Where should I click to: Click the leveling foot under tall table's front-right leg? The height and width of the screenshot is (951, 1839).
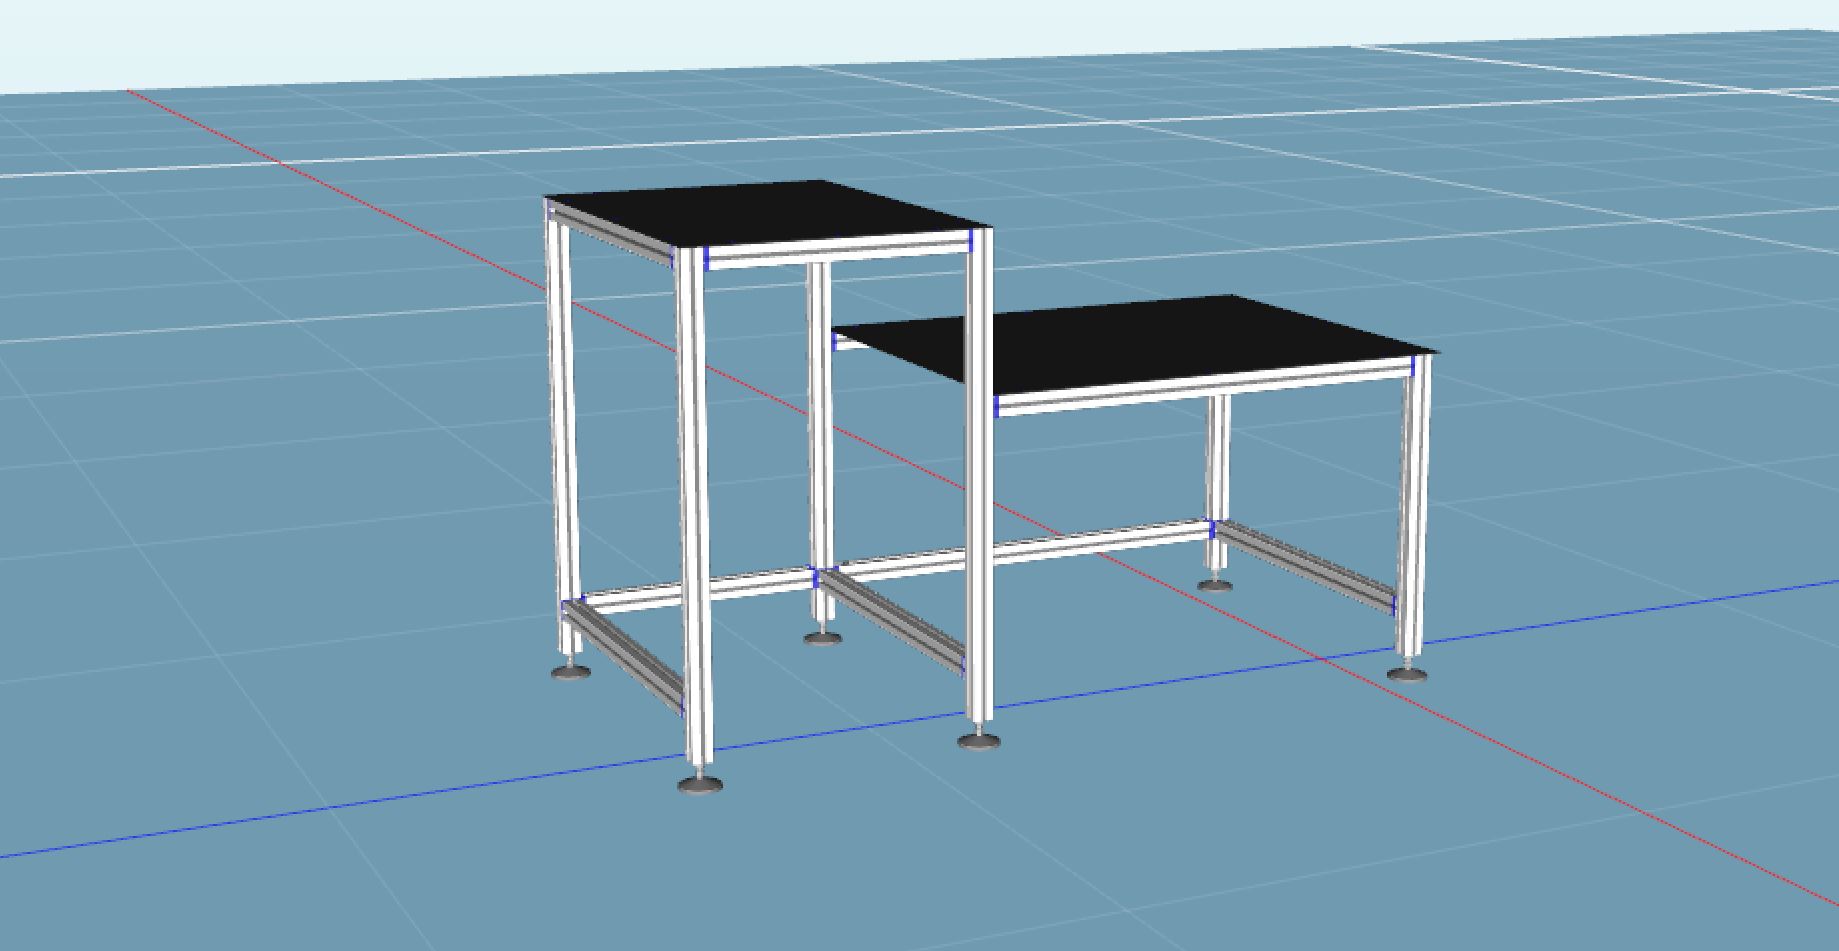(x=979, y=740)
